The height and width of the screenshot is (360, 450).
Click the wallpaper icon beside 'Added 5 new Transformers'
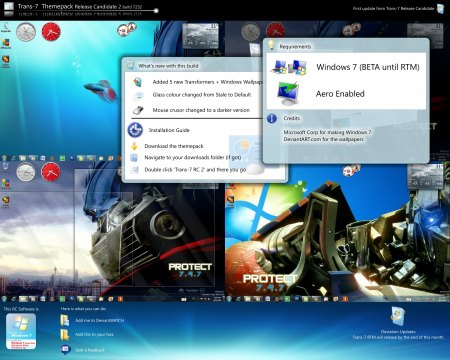tap(138, 82)
